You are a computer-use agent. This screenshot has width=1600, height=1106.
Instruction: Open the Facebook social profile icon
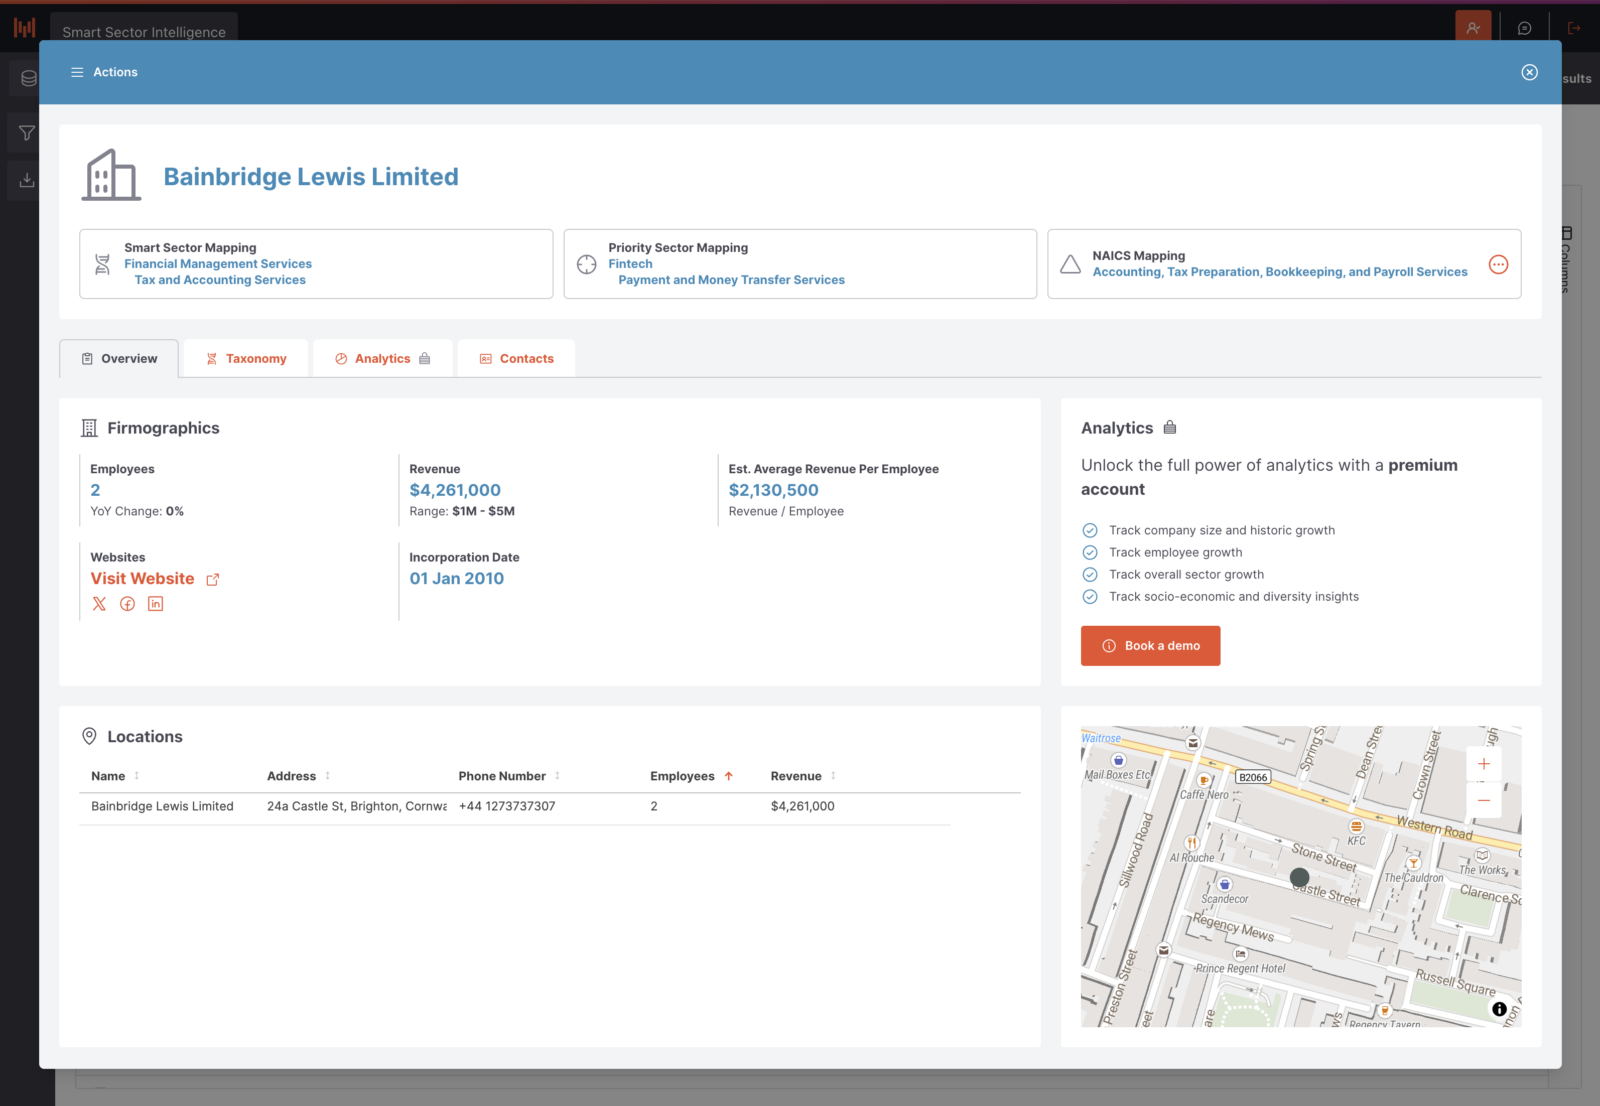[x=127, y=604]
